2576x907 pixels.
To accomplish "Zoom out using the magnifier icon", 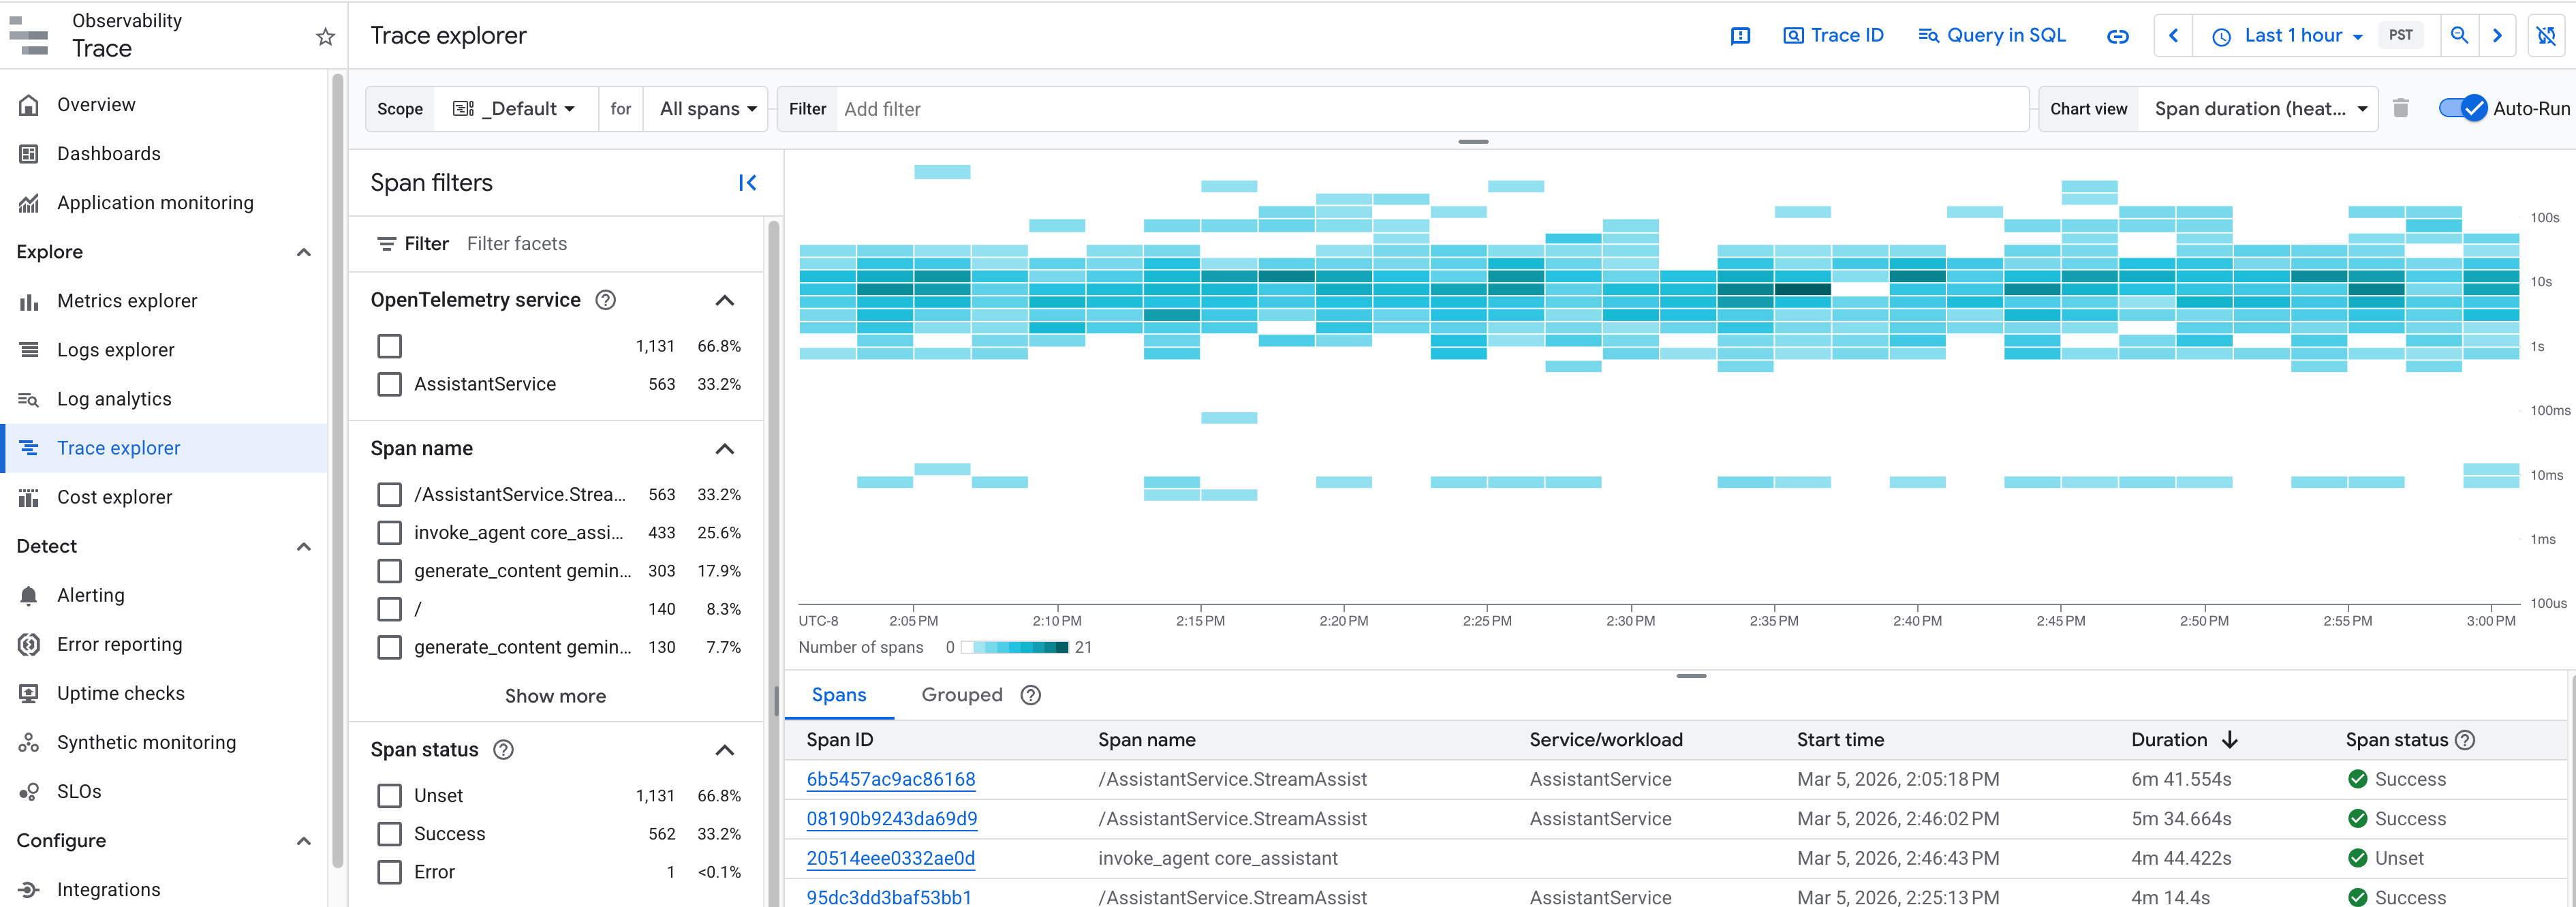I will pyautogui.click(x=2461, y=35).
